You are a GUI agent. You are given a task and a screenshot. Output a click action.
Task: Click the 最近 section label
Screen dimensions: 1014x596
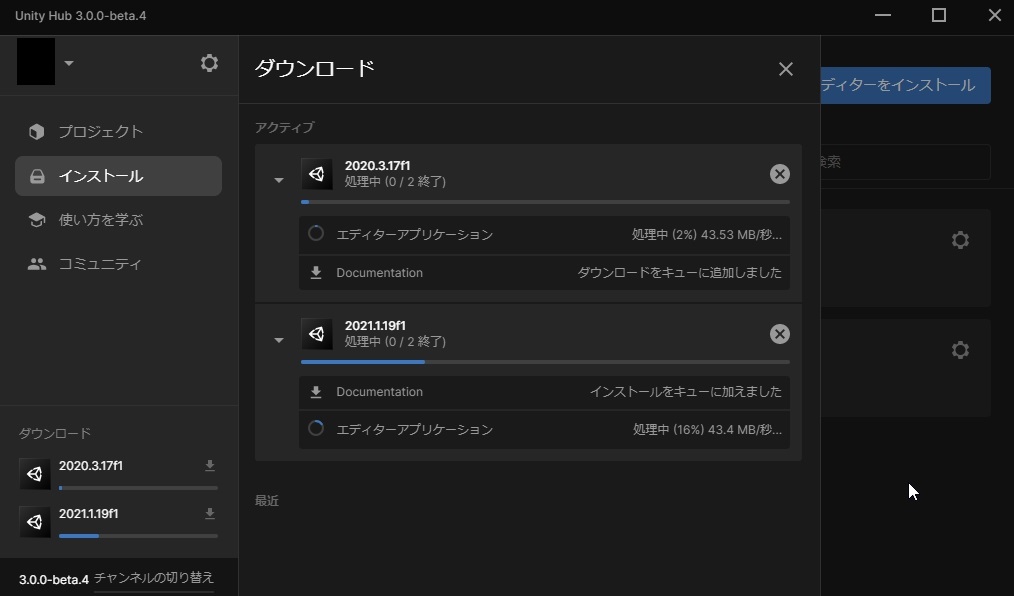pos(266,501)
